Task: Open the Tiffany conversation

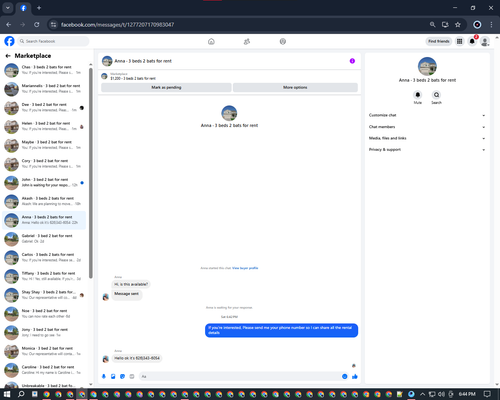Action: (x=44, y=276)
